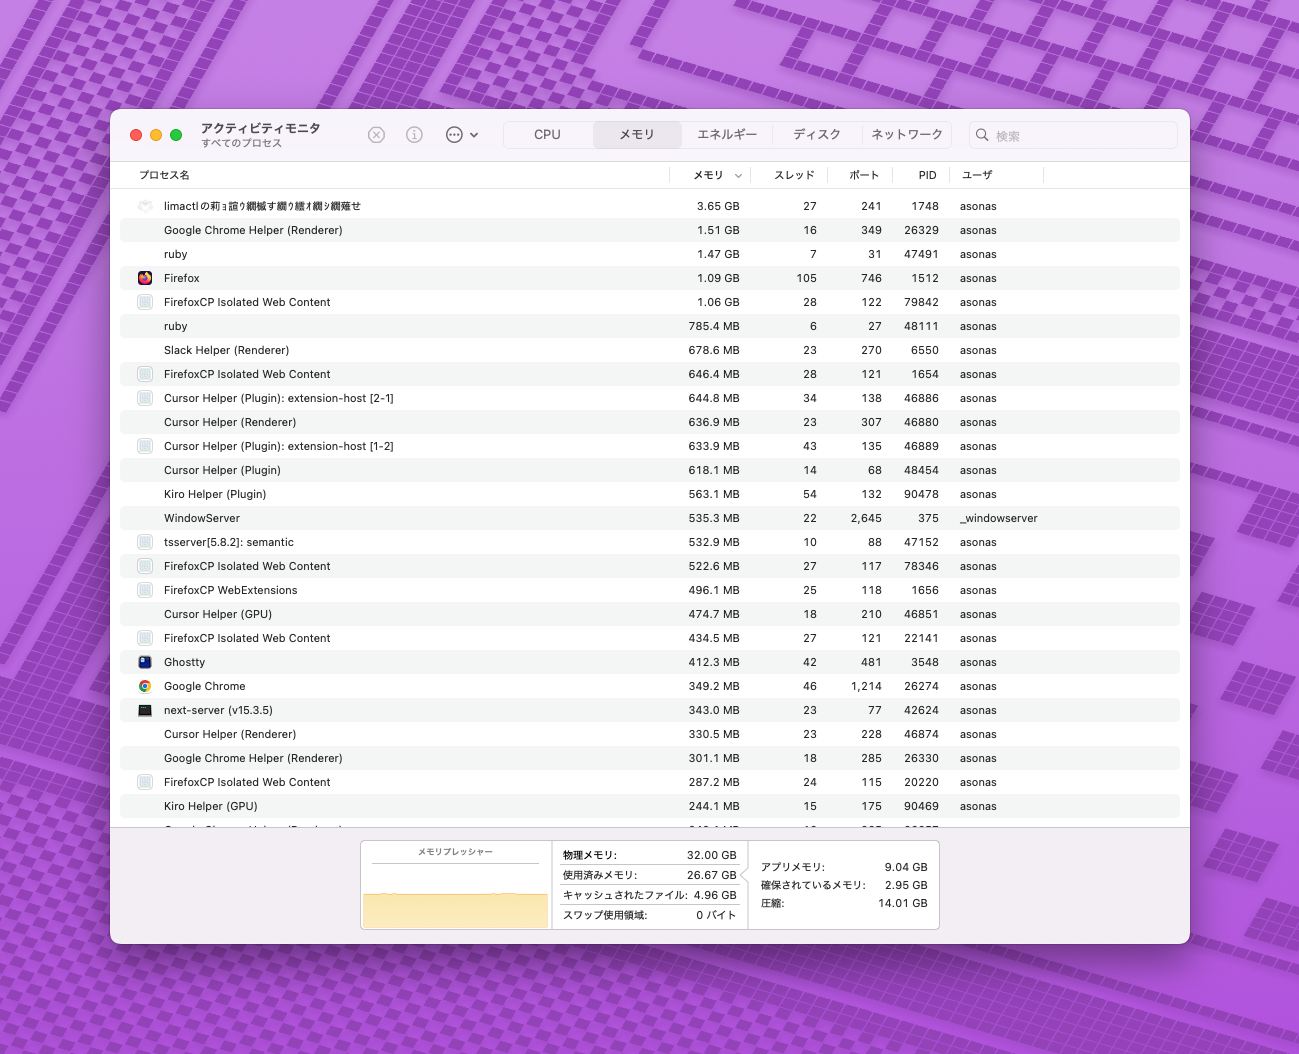Image resolution: width=1299 pixels, height=1054 pixels.
Task: Click the 2,645 ports value
Action: tap(866, 518)
